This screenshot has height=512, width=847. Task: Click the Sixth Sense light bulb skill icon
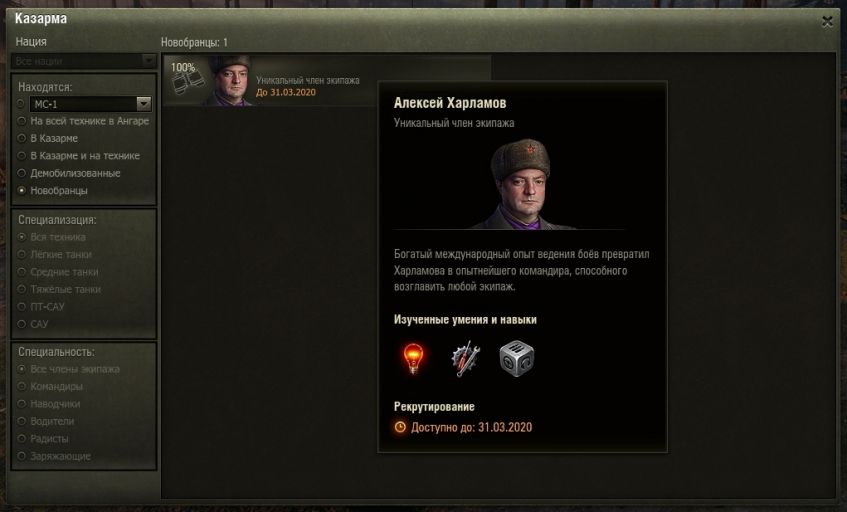pyautogui.click(x=413, y=359)
